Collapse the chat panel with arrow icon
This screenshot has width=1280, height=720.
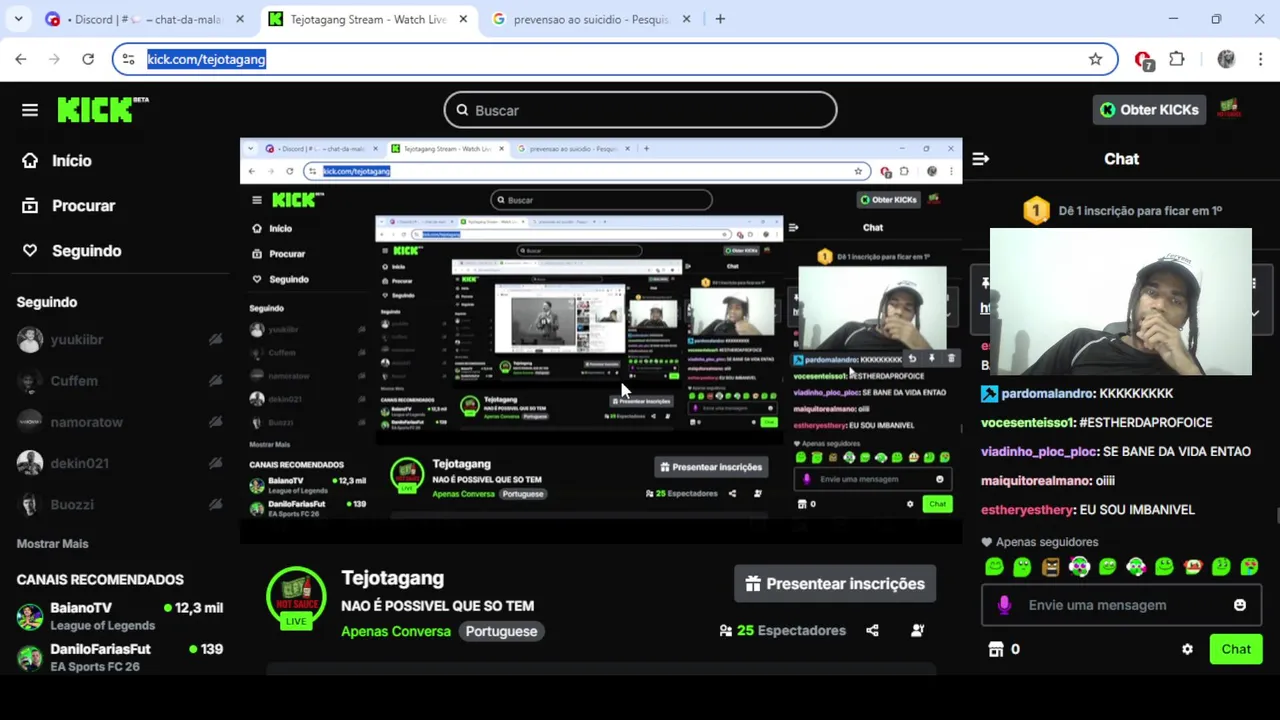pyautogui.click(x=981, y=159)
